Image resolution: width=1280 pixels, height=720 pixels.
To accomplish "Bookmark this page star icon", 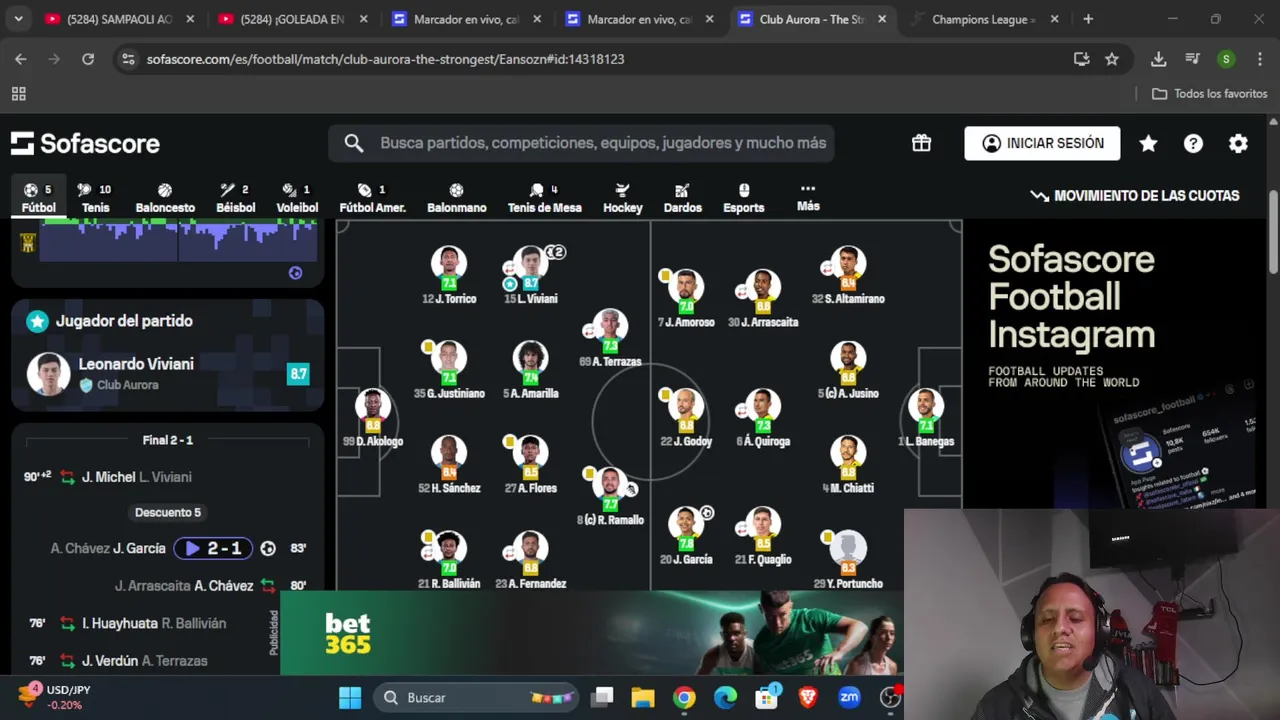I will [x=1112, y=59].
